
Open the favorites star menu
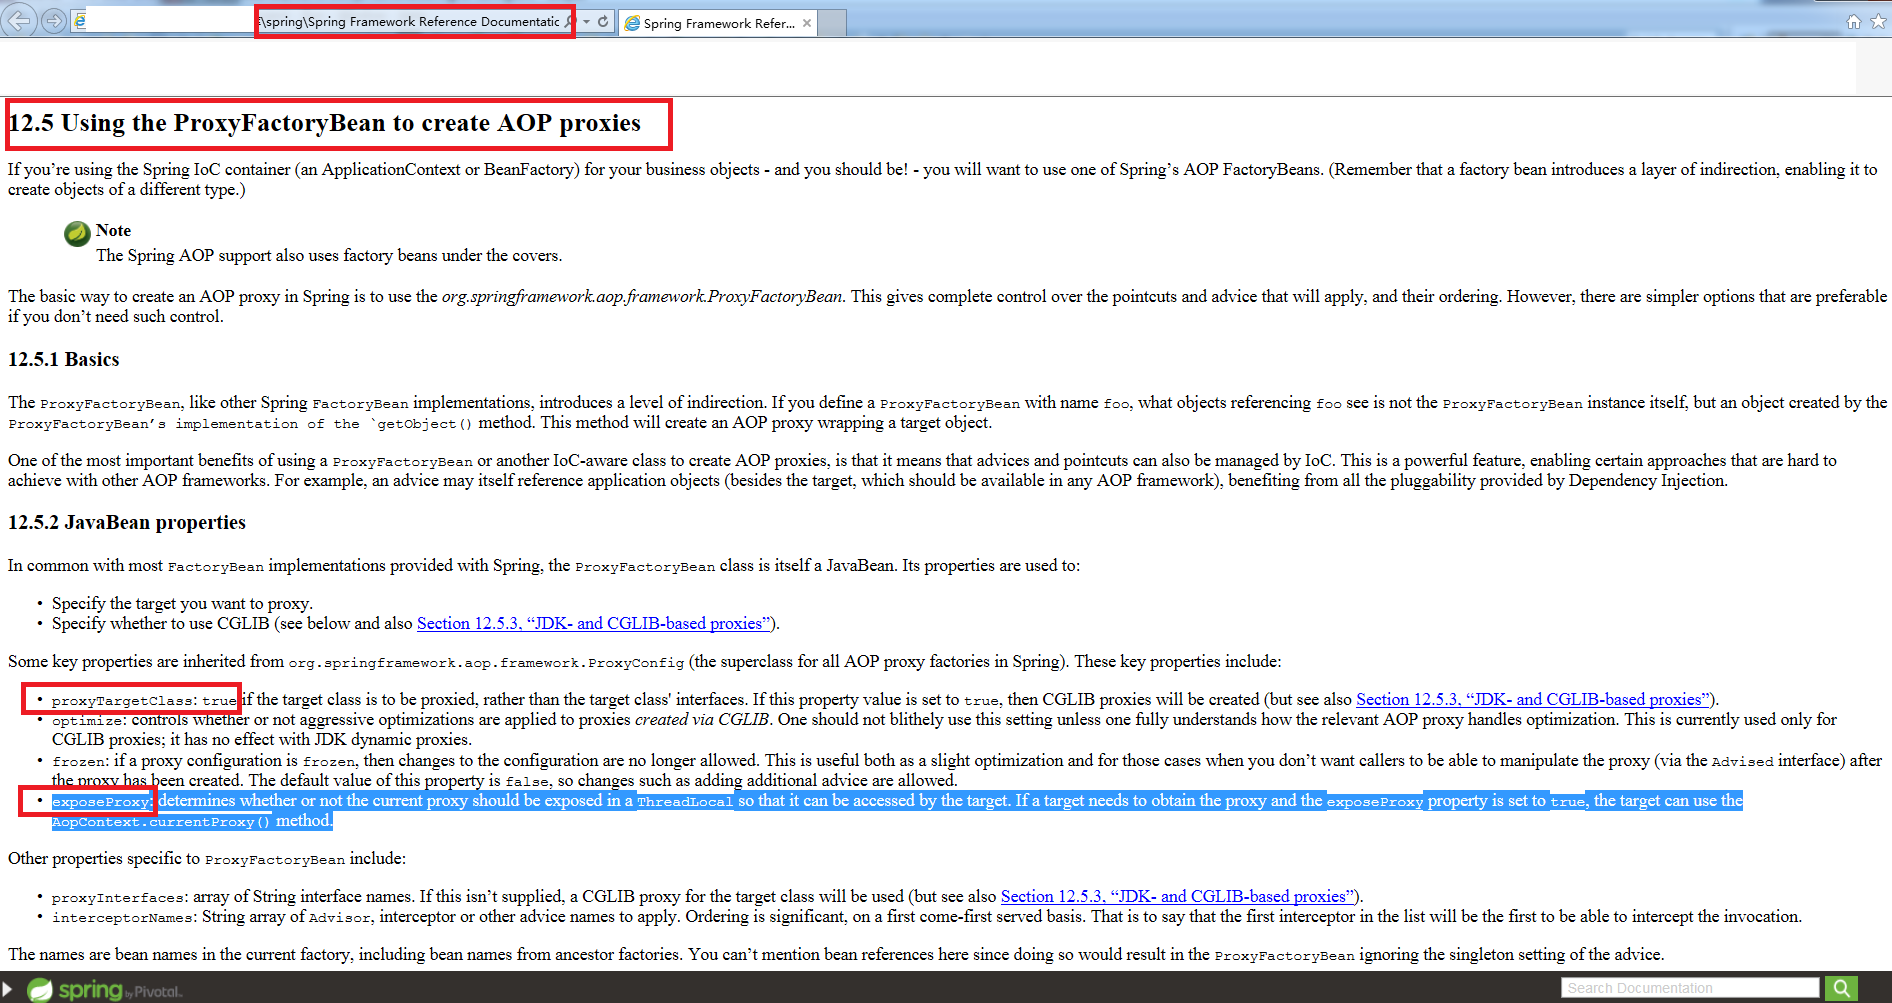tap(1878, 21)
